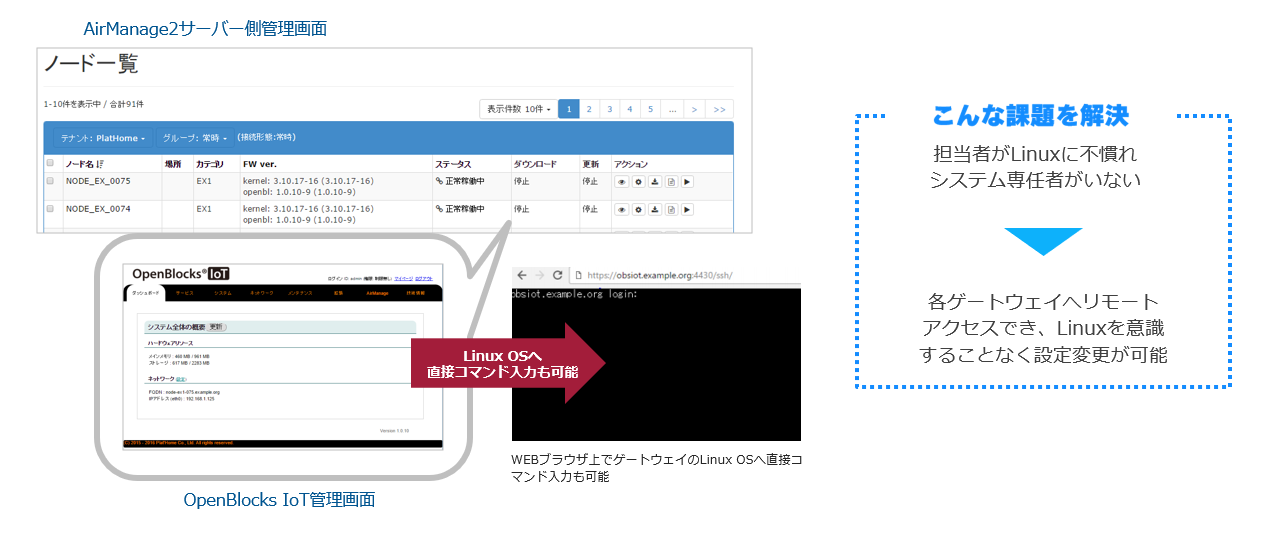Click the sort icon beside ノード名 header
The image size is (1270, 546).
pyautogui.click(x=101, y=164)
